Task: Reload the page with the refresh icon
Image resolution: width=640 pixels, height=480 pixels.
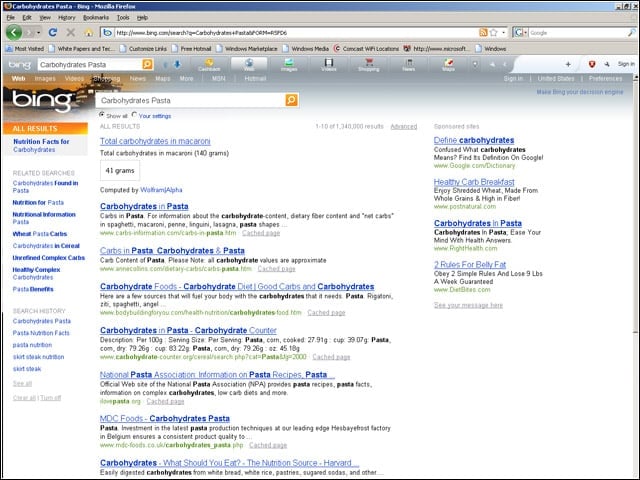Action: [53, 32]
